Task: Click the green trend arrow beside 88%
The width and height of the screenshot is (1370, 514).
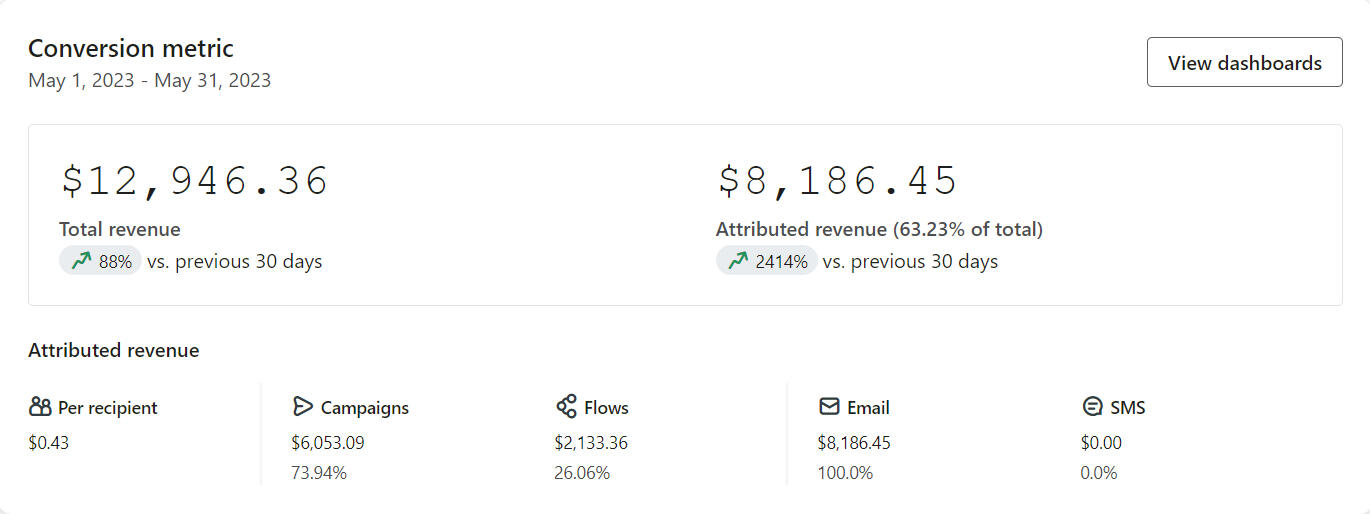Action: 81,261
